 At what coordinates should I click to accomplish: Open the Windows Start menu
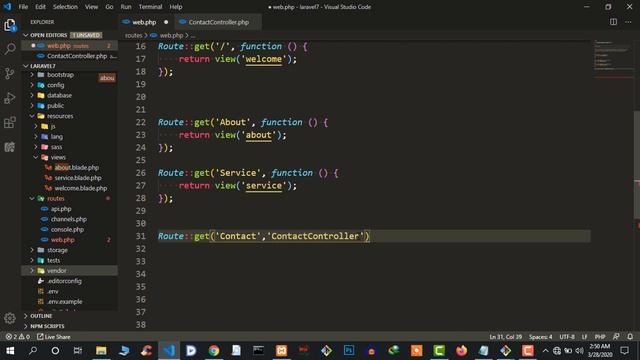point(10,351)
